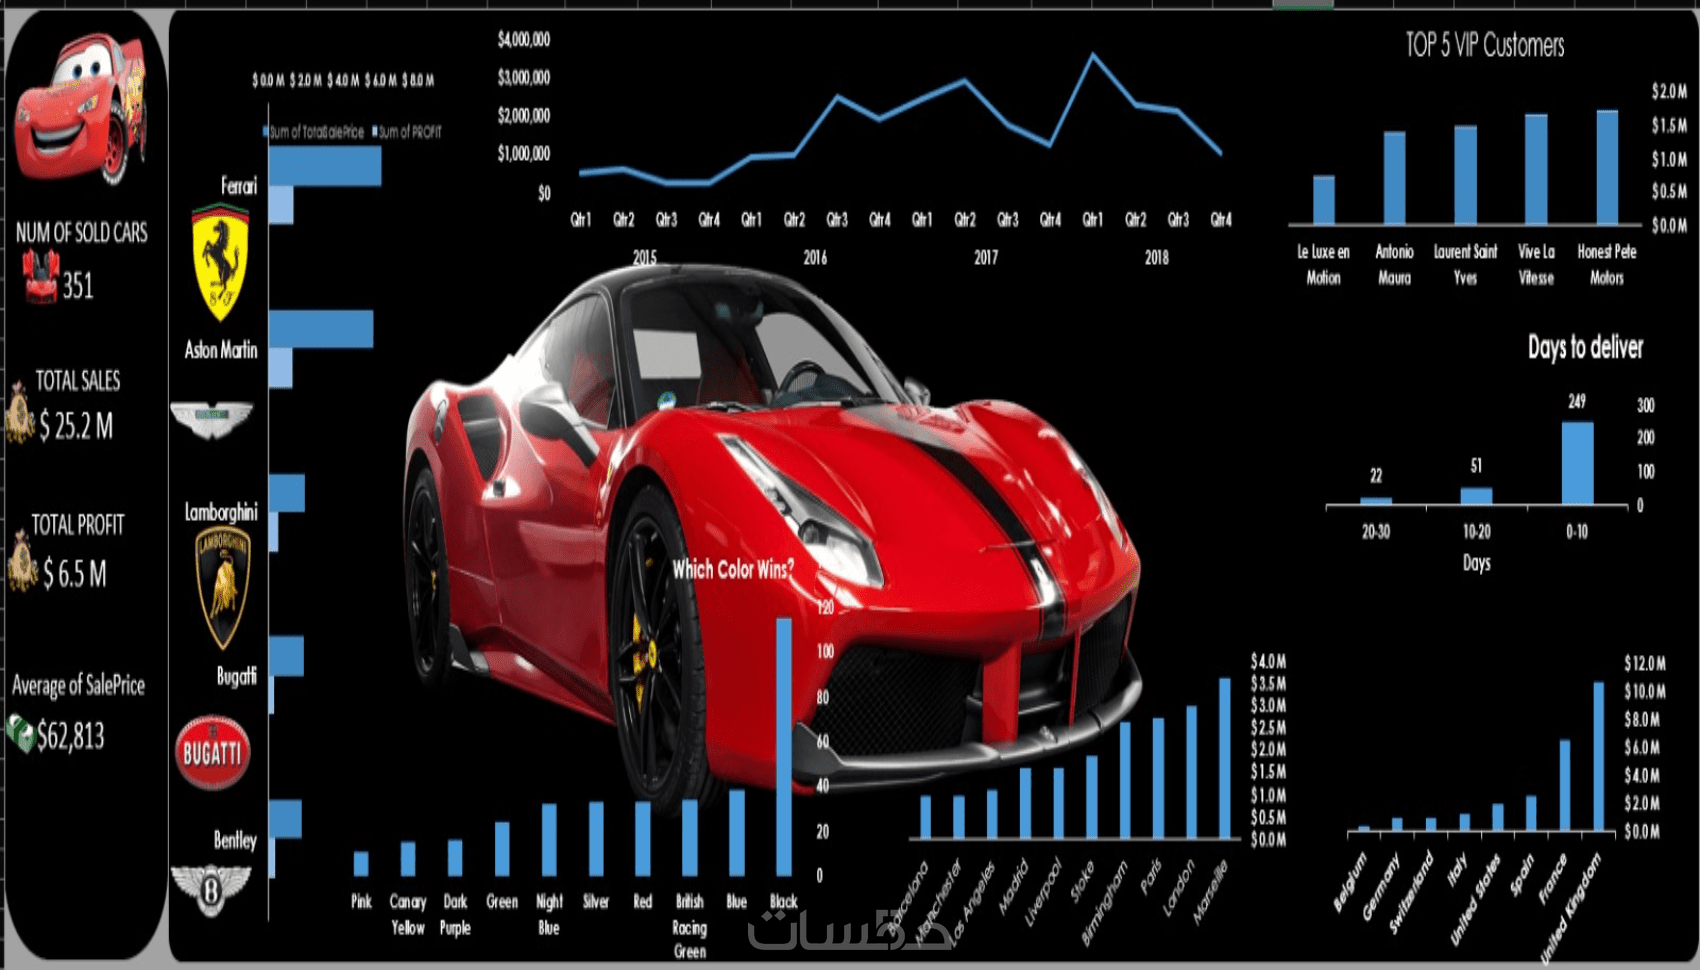Screen dimensions: 1700x970
Task: Click the "TOP 5 VIP Customers" chart title
Action: [1485, 45]
